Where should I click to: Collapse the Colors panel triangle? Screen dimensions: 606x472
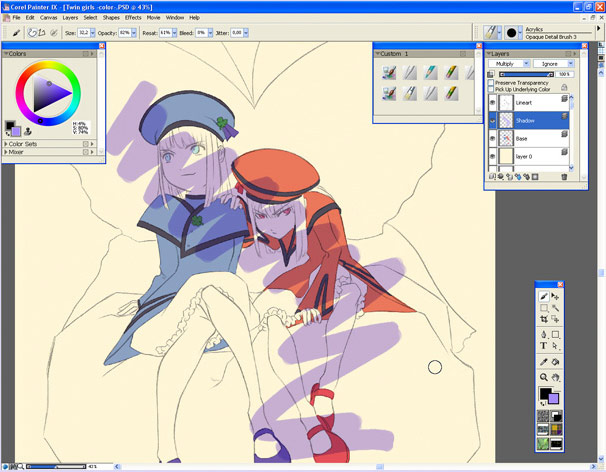point(6,54)
